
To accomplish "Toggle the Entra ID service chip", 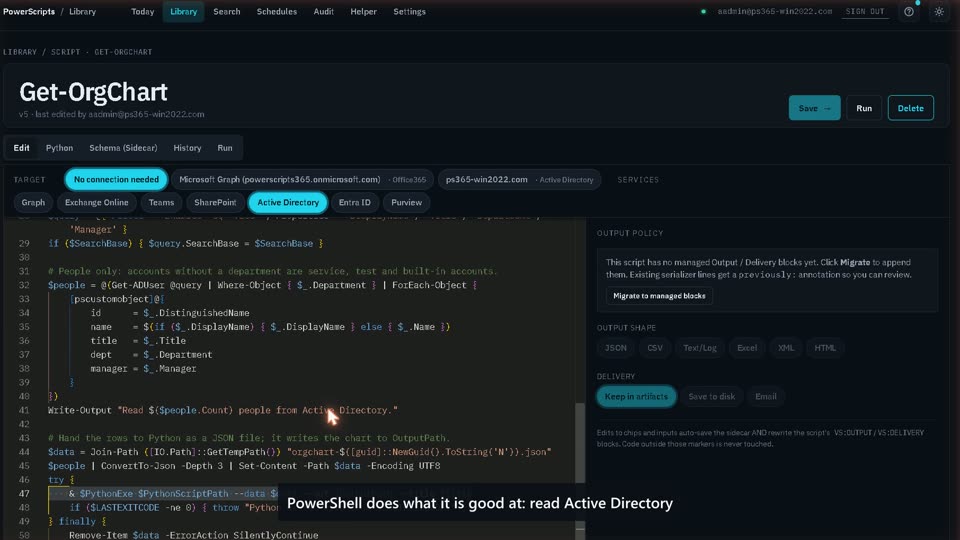I will [354, 203].
